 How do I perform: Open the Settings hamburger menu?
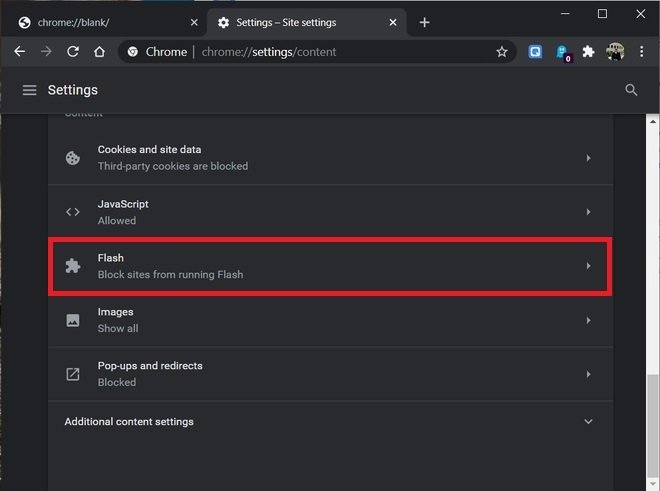tap(29, 90)
